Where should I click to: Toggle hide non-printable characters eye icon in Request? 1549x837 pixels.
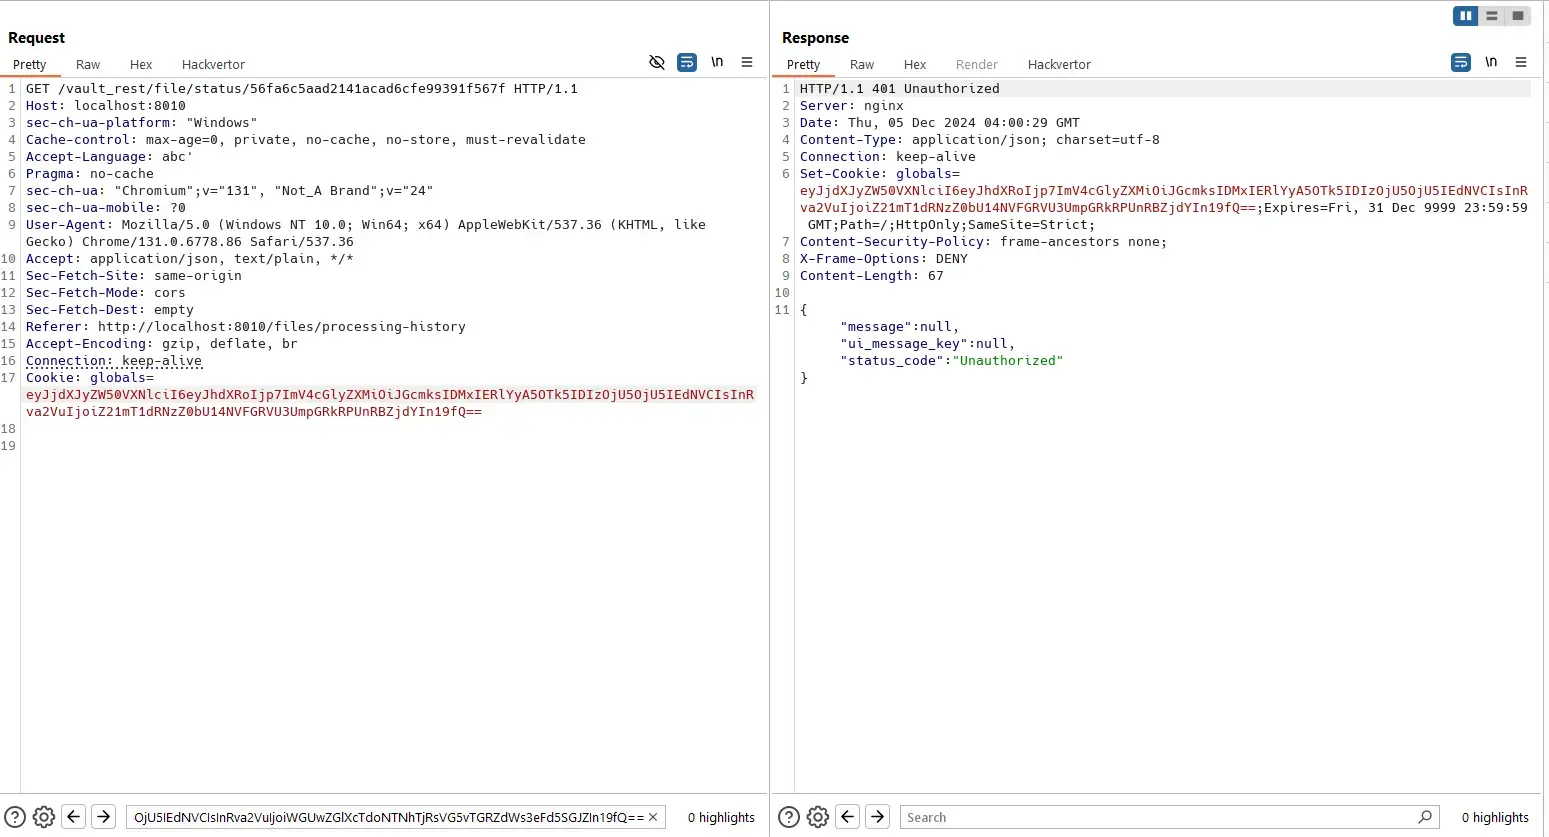tap(657, 62)
